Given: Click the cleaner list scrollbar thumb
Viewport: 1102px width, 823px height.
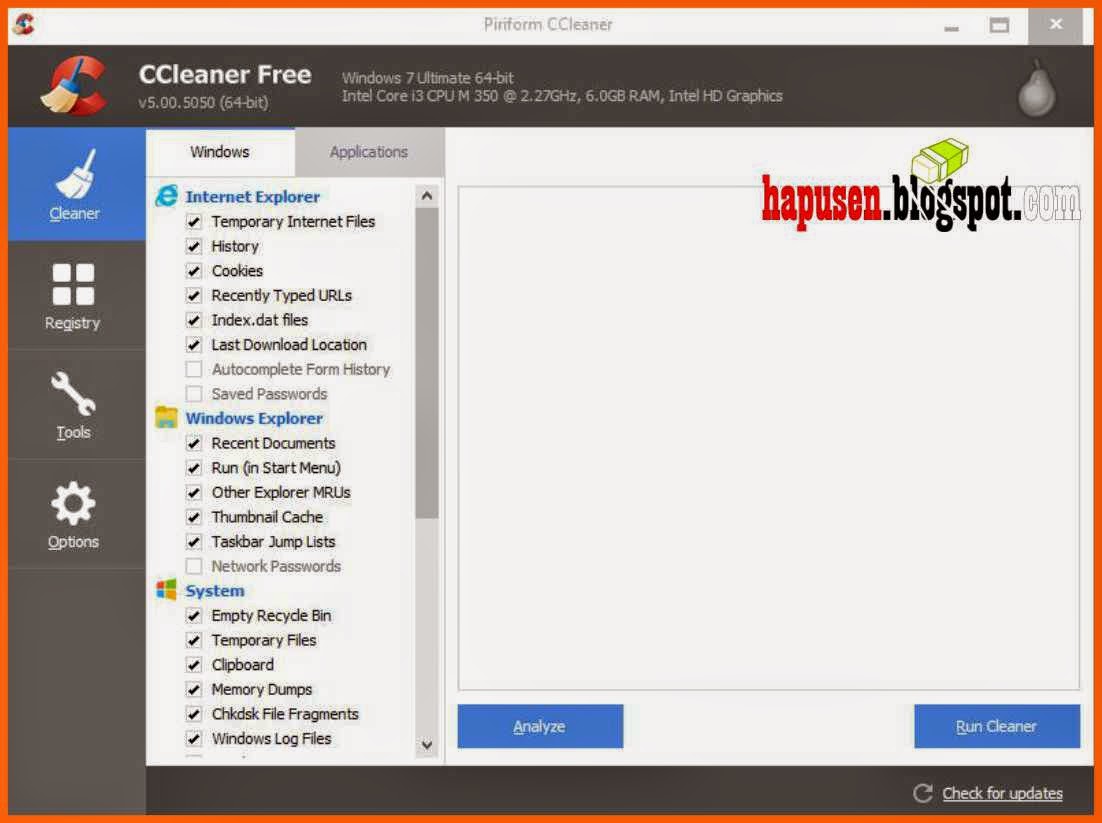Looking at the screenshot, I should [427, 363].
